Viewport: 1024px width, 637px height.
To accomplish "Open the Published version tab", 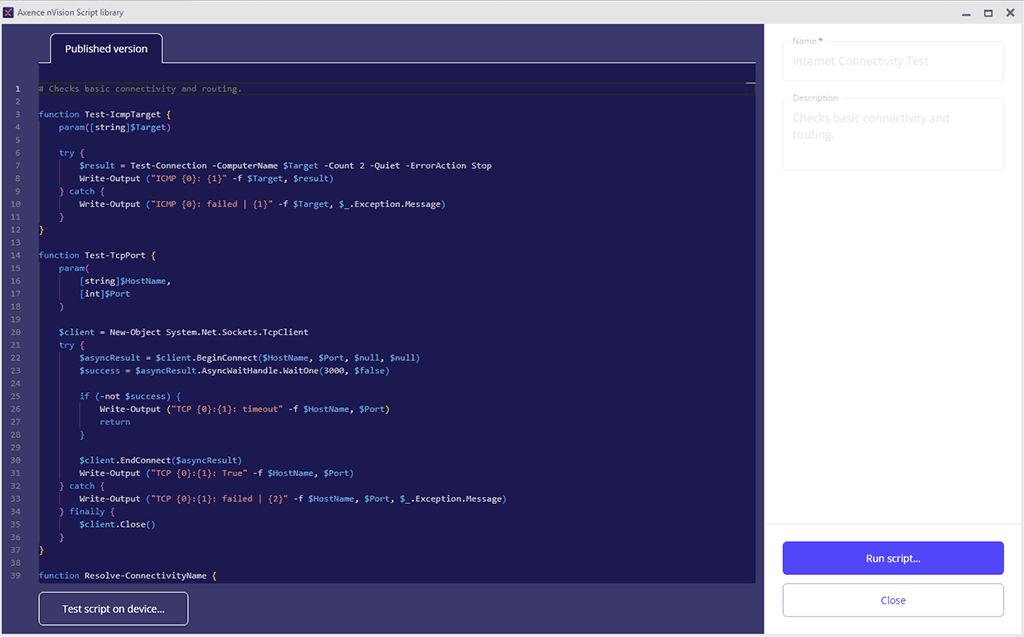I will [x=106, y=48].
